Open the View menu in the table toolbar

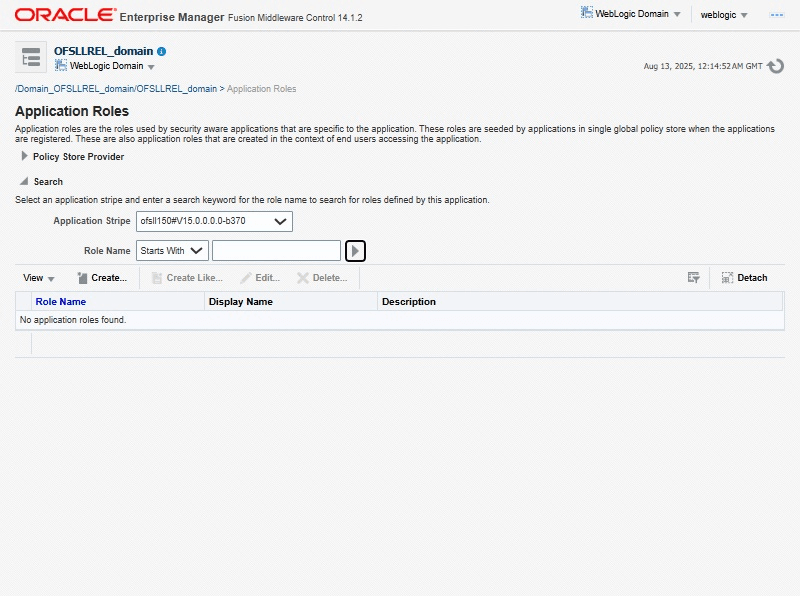(x=38, y=278)
